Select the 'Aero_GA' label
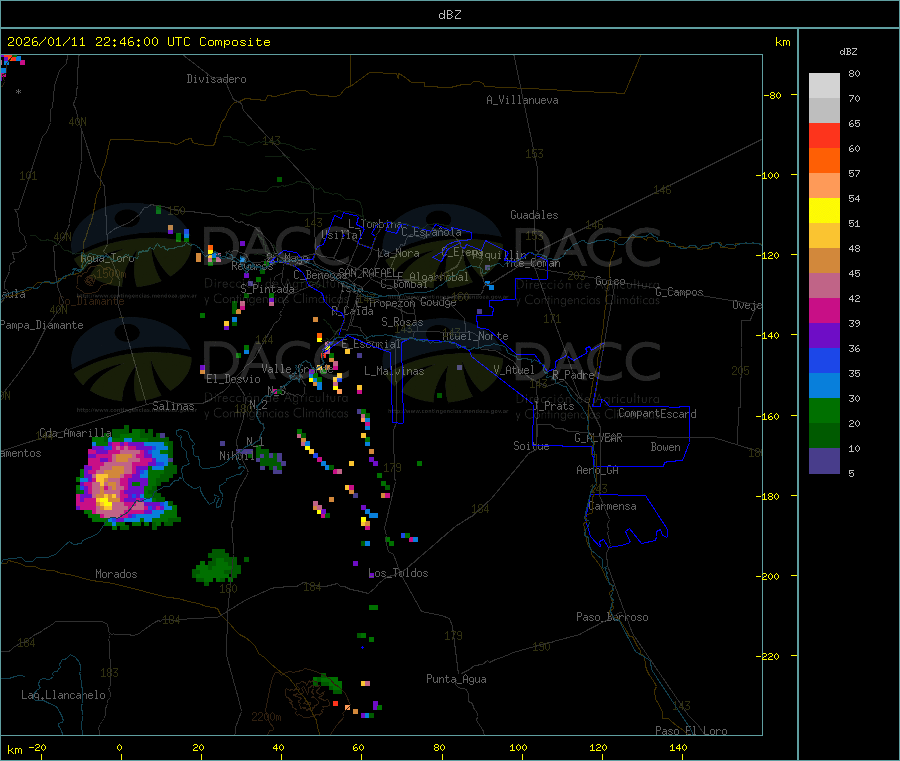The height and width of the screenshot is (761, 900). (598, 470)
